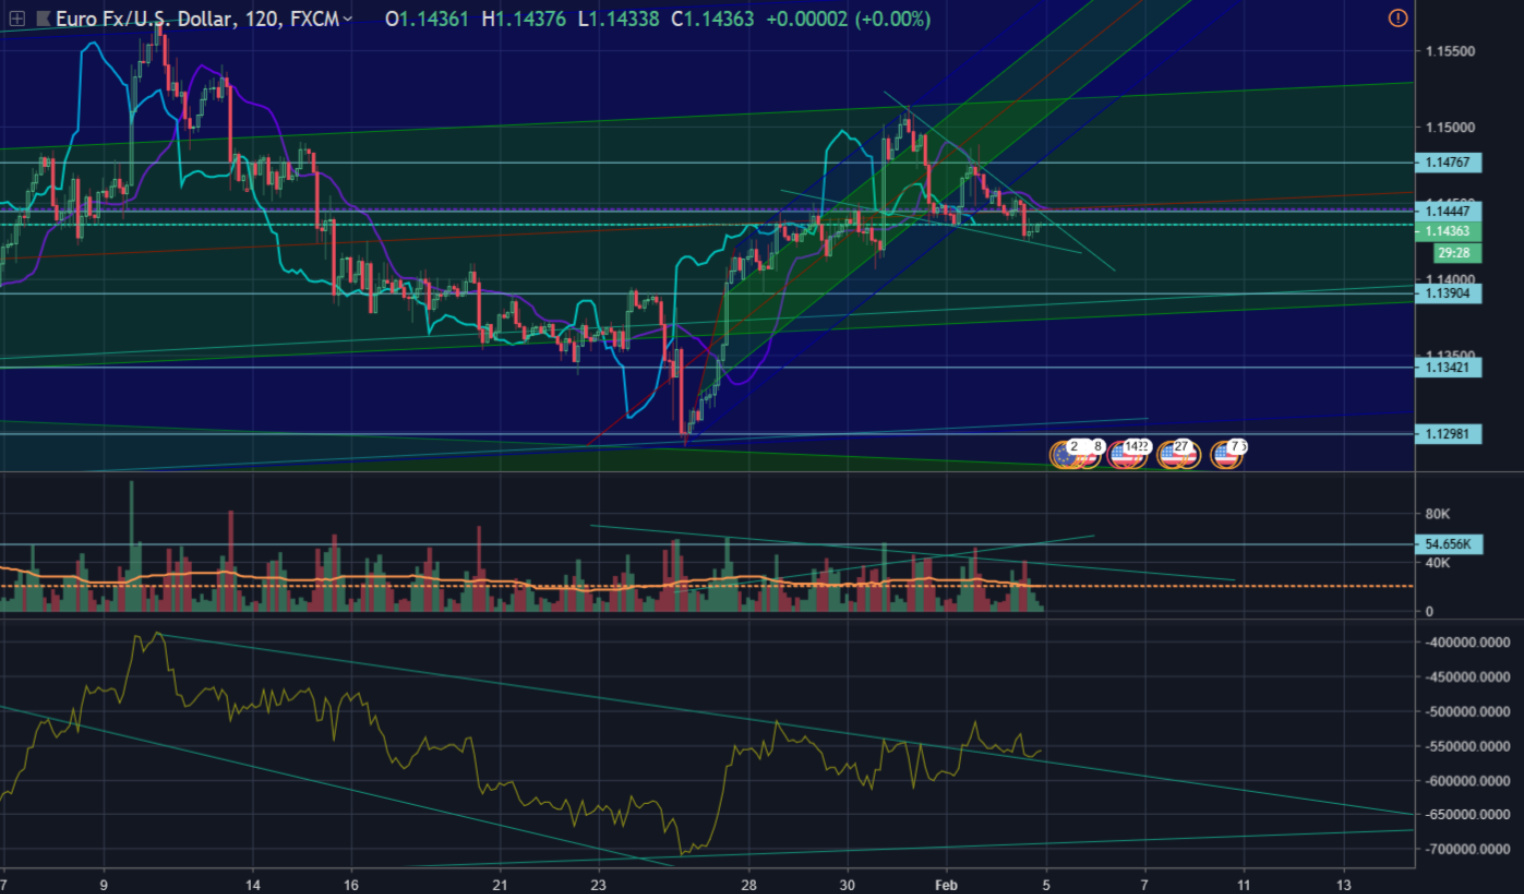The height and width of the screenshot is (894, 1524).
Task: Open the event marker with badge 8
Action: (1089, 455)
